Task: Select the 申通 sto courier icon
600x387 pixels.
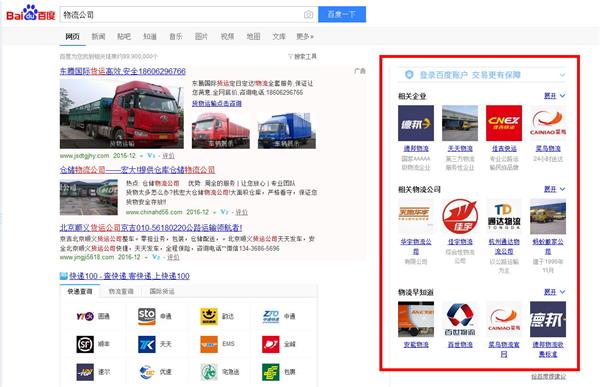Action: point(147,316)
